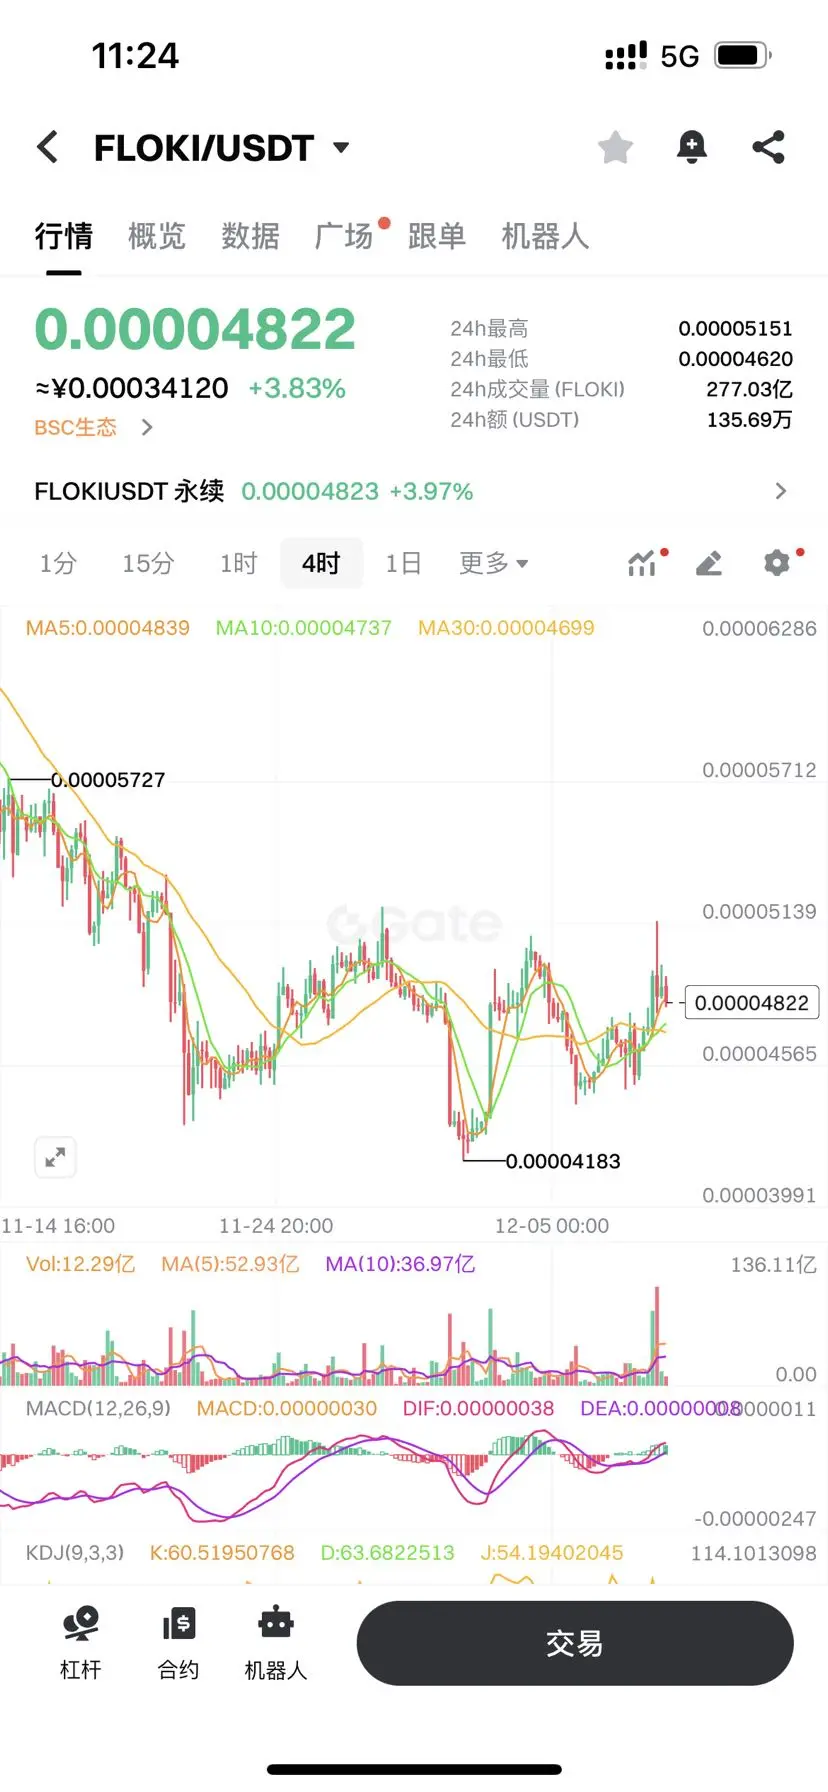Tap the 0.00004822 current price marker
Image resolution: width=828 pixels, height=1792 pixels.
click(x=752, y=1002)
